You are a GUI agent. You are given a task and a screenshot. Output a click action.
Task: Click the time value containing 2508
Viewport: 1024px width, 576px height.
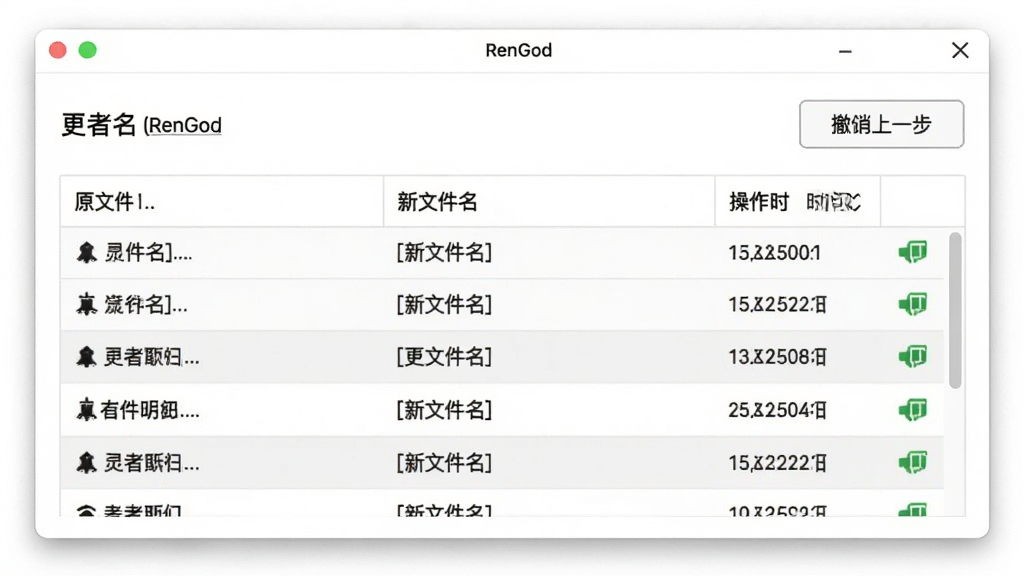(x=778, y=357)
